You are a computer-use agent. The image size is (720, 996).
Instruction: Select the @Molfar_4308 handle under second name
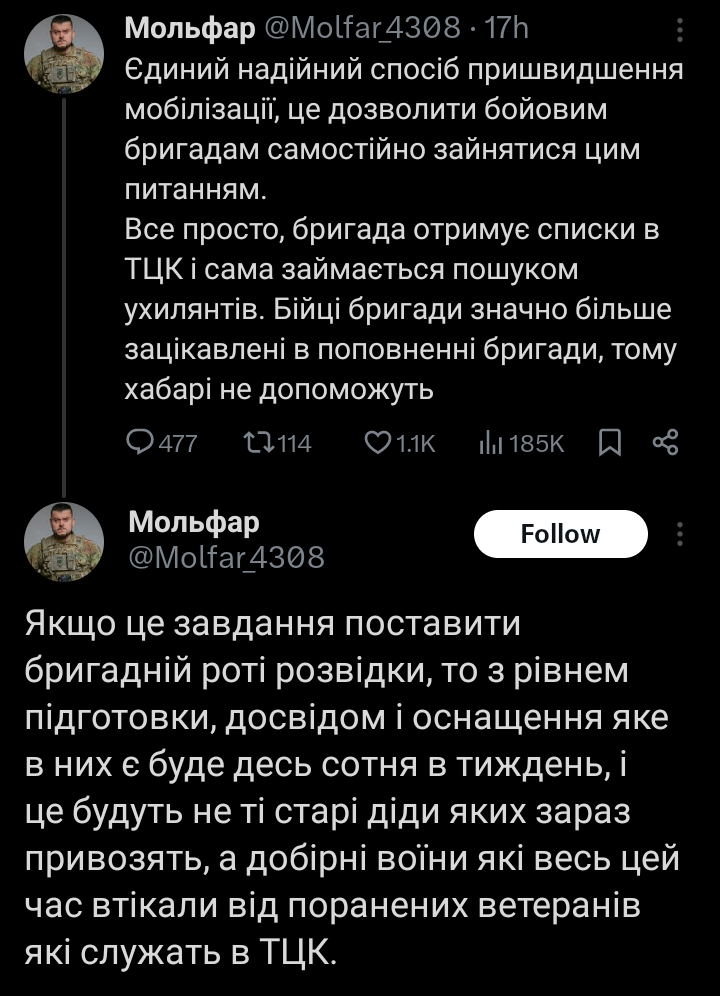(227, 556)
